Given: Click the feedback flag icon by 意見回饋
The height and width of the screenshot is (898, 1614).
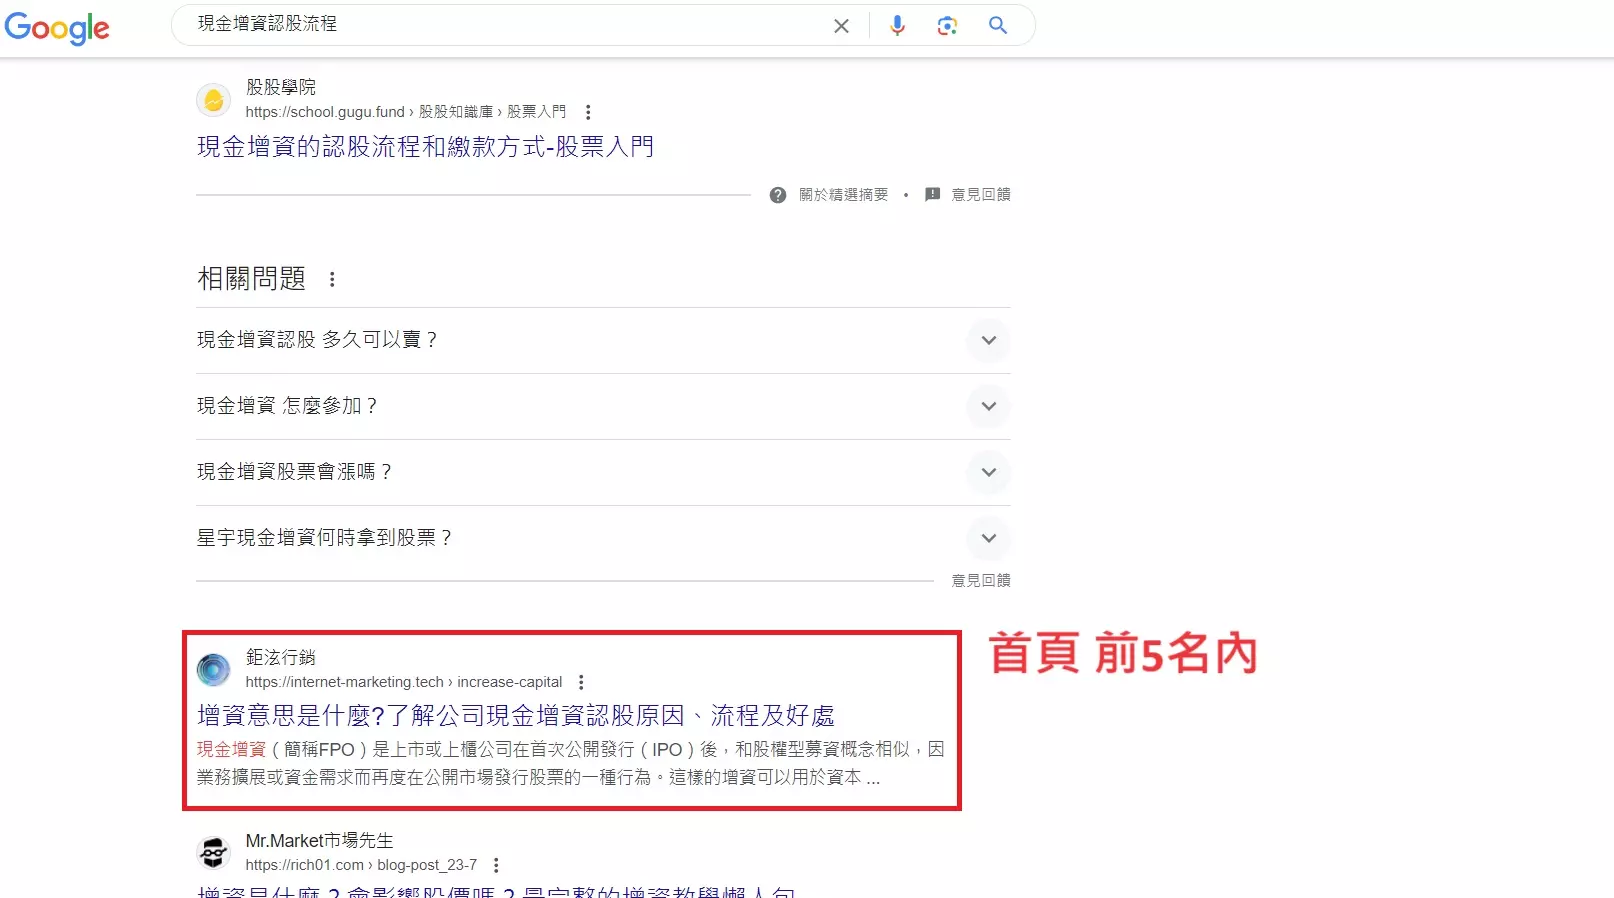Looking at the screenshot, I should (x=932, y=194).
